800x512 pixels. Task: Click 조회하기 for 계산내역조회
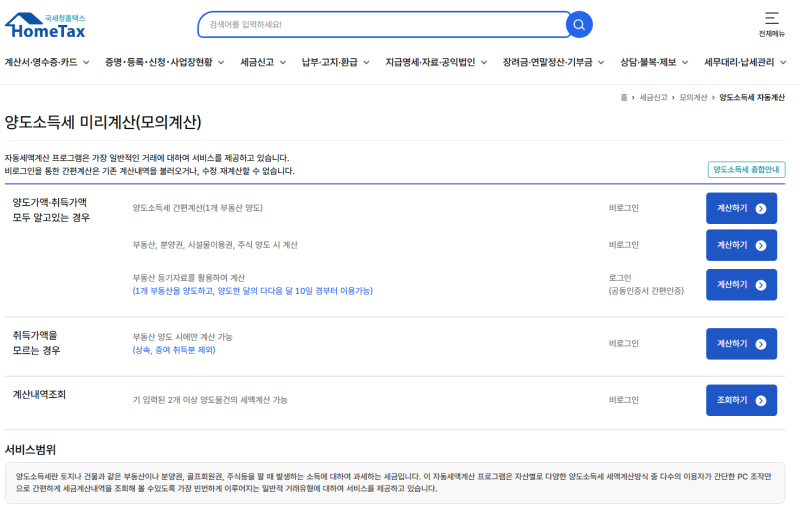click(x=741, y=400)
